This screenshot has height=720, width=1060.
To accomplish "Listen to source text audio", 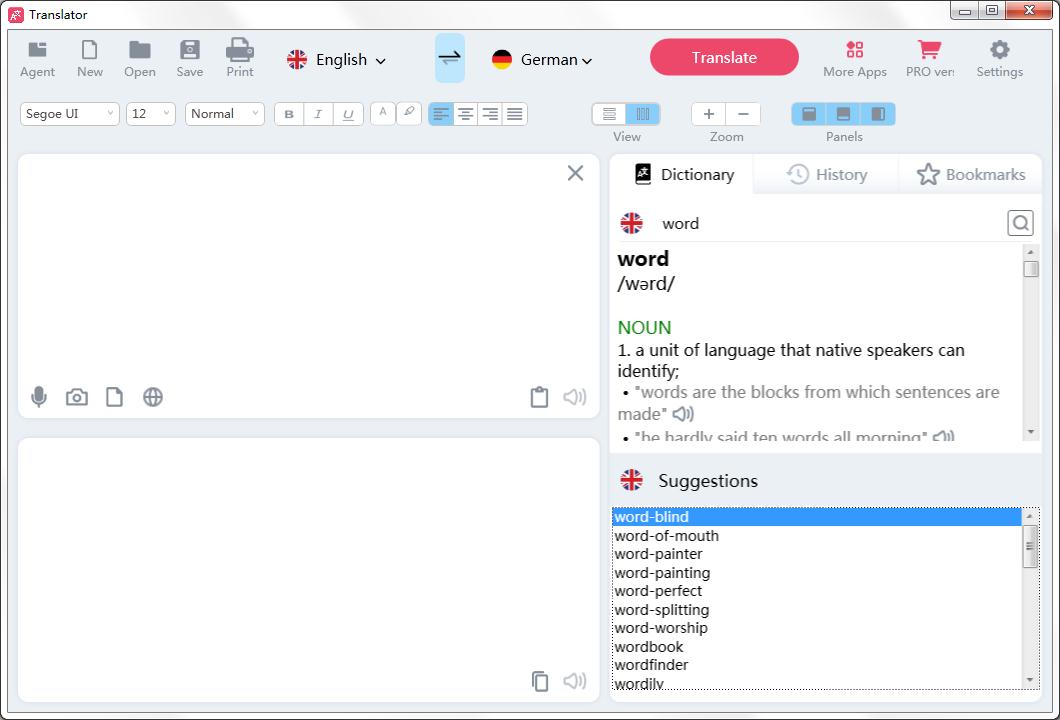I will click(575, 397).
